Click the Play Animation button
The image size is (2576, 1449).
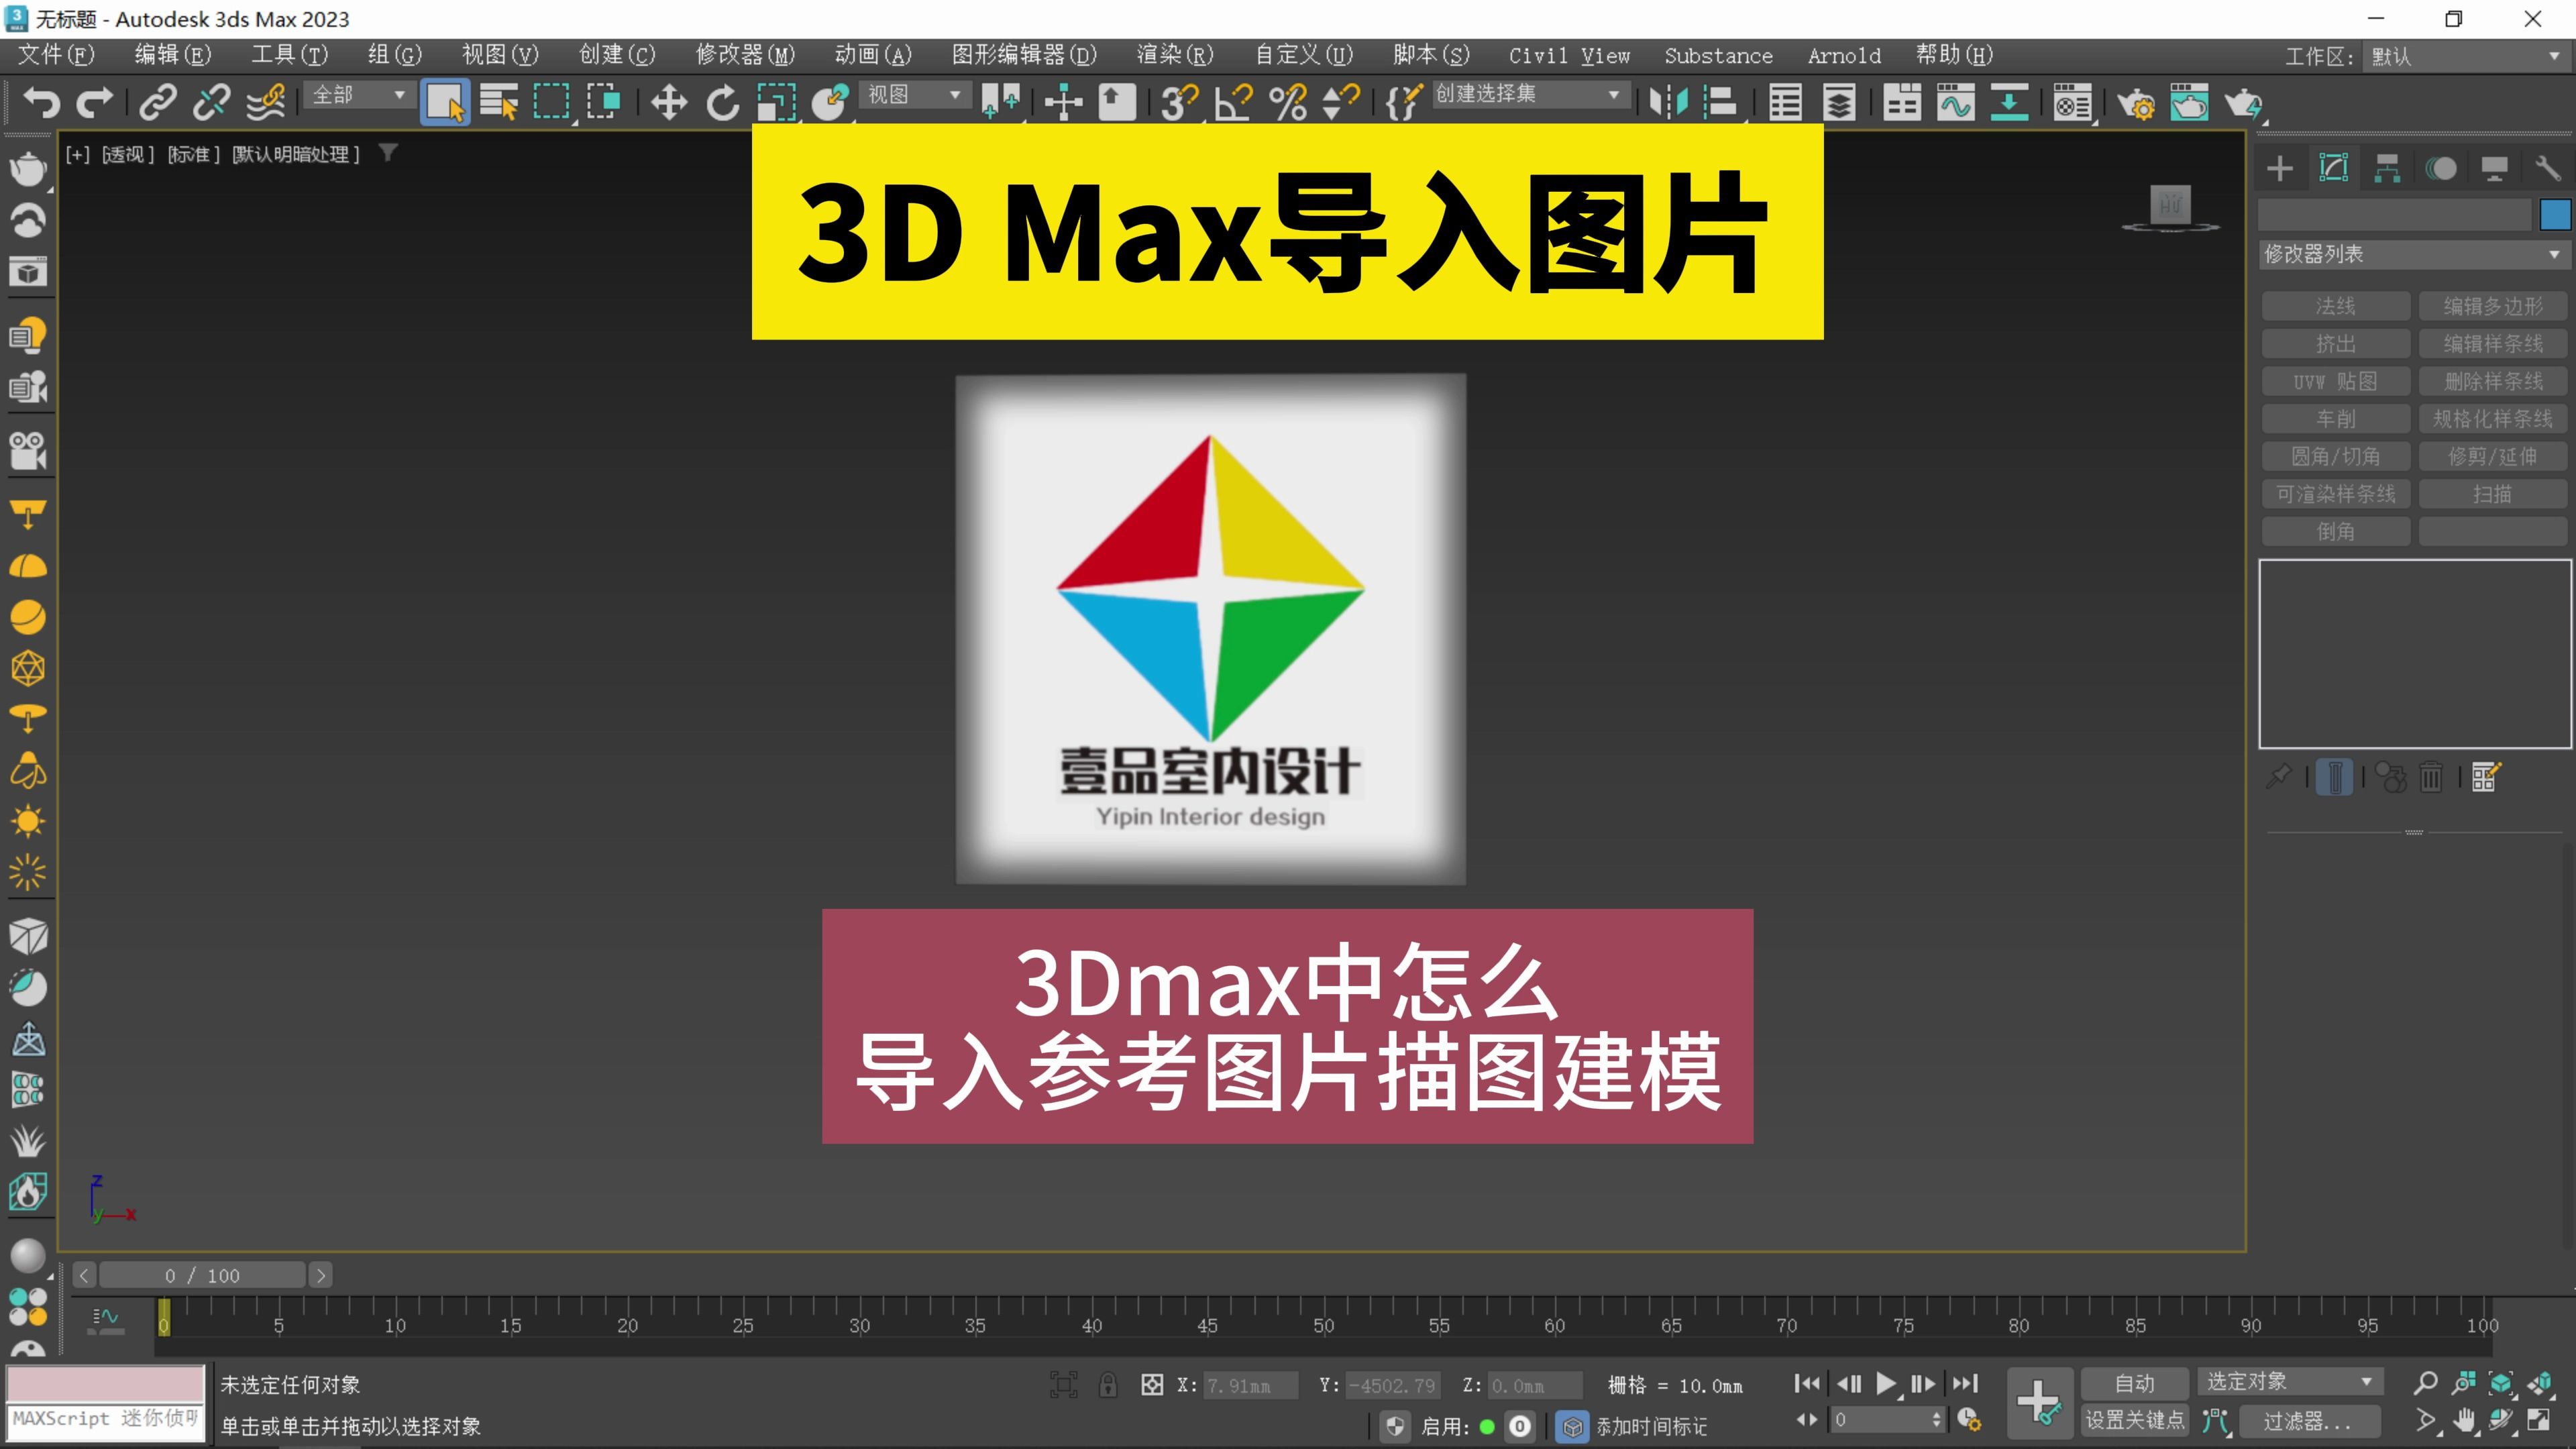tap(1886, 1384)
